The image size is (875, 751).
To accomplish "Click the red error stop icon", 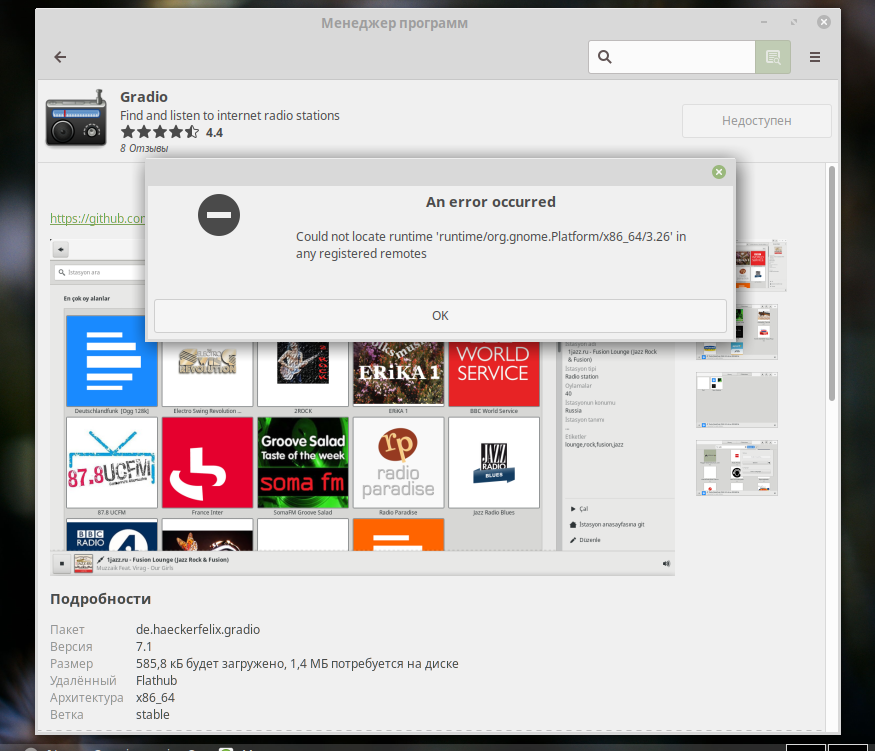I will (x=218, y=215).
